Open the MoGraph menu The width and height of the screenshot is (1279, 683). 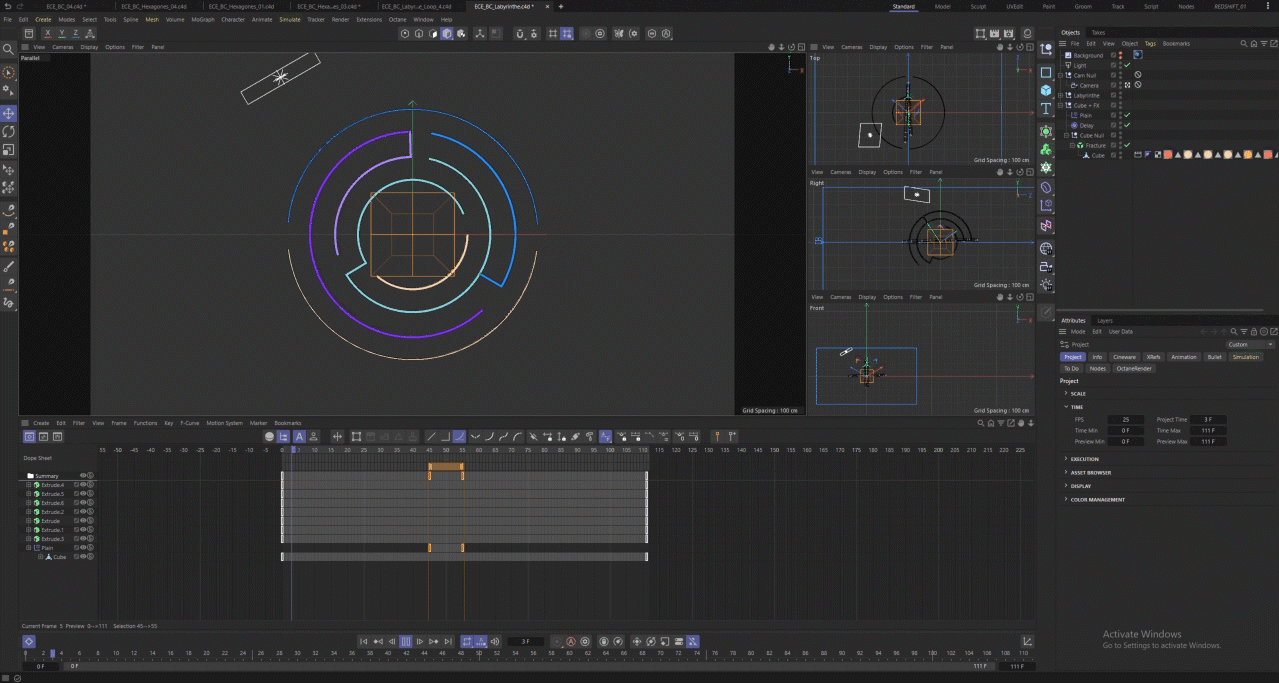(x=203, y=19)
